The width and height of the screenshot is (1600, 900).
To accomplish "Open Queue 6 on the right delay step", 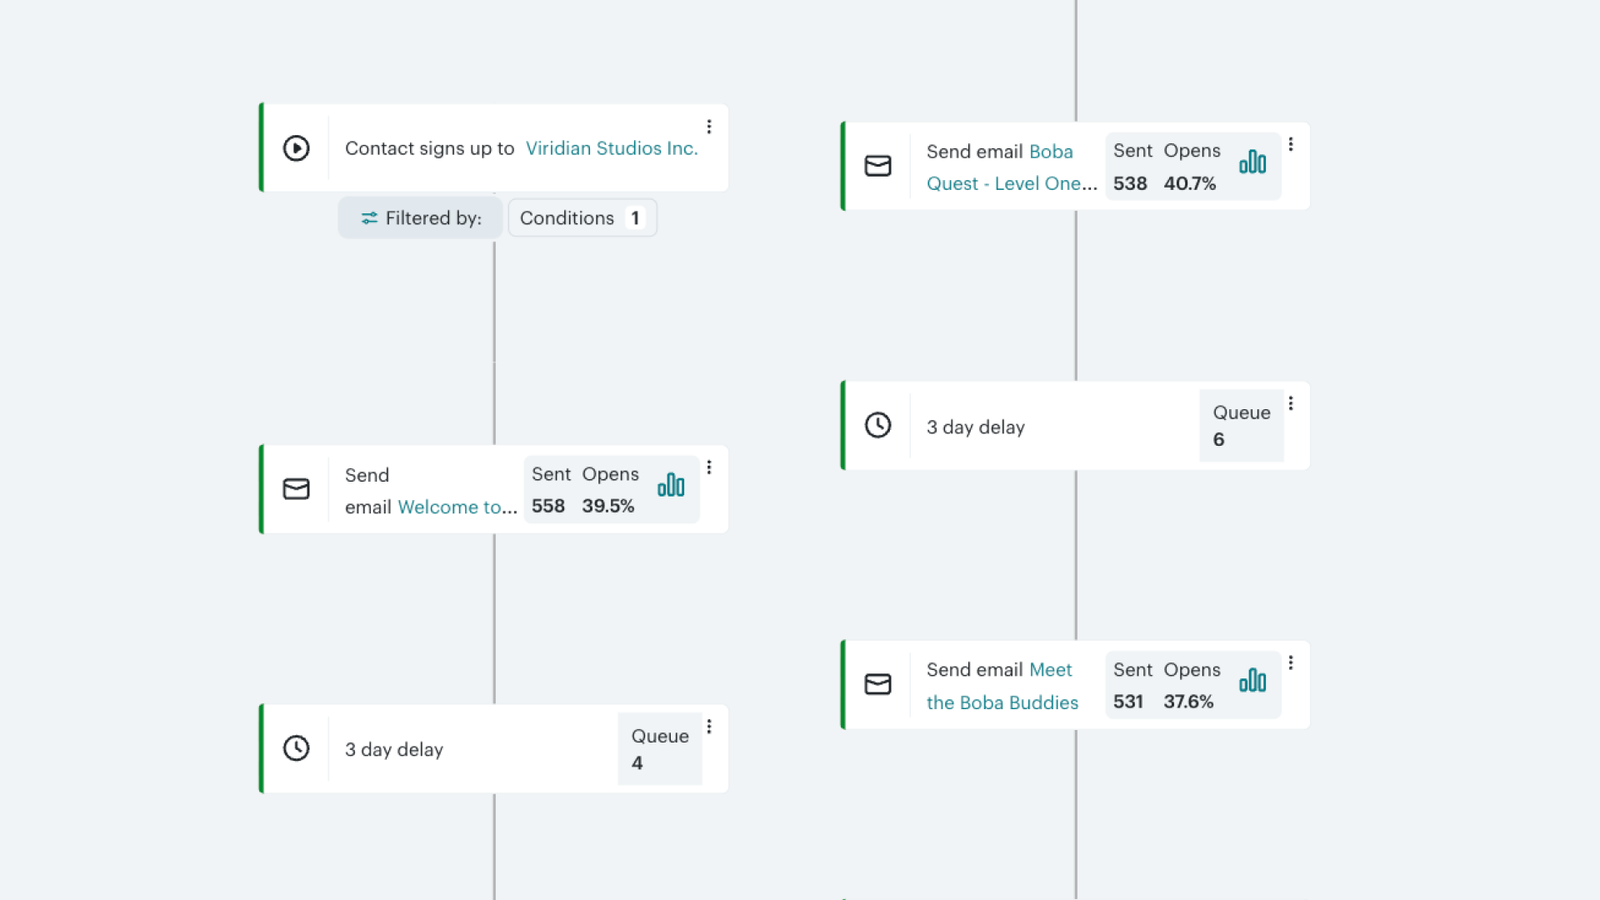I will (1241, 426).
